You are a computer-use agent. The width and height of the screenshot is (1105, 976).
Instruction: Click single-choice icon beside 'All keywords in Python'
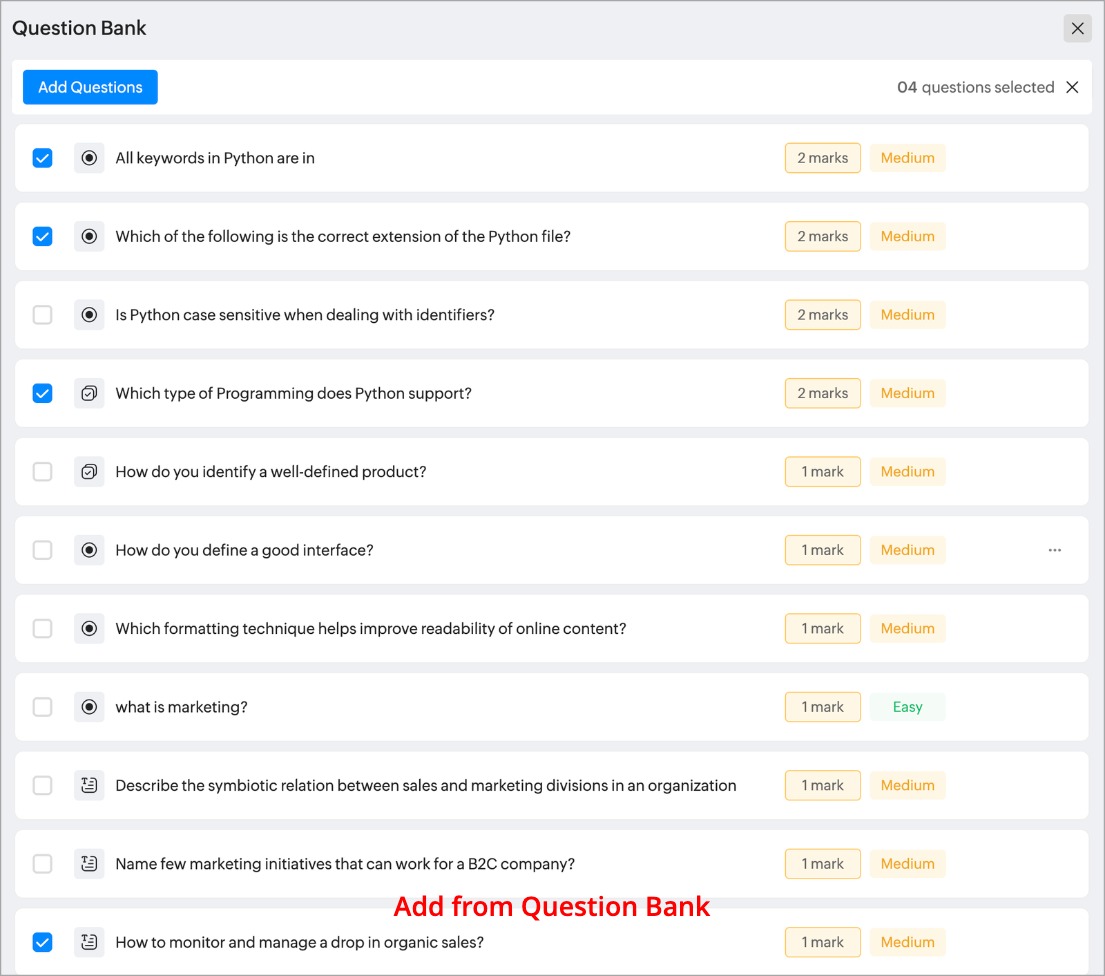(89, 158)
